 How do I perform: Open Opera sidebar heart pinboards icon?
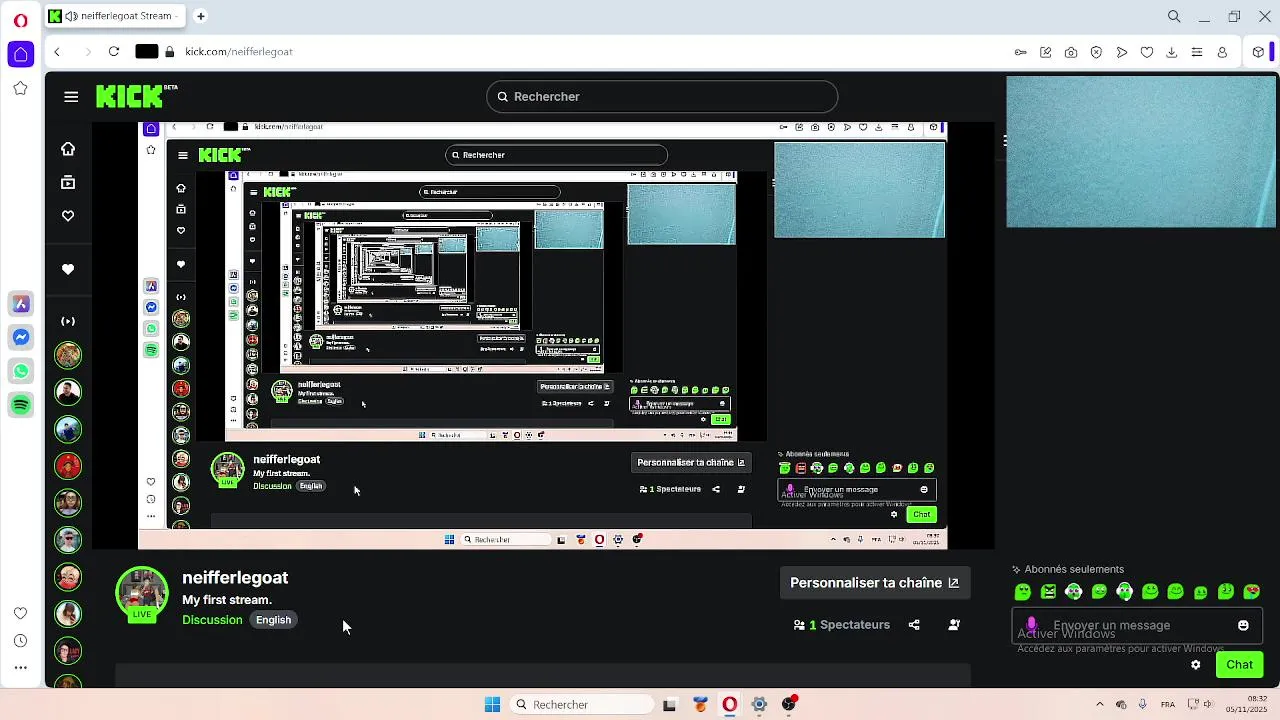(20, 613)
